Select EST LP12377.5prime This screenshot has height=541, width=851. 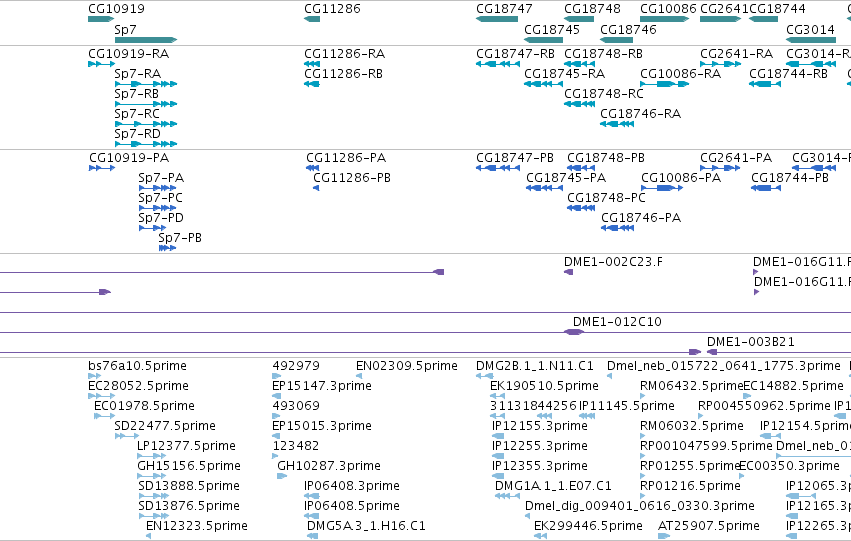click(186, 446)
